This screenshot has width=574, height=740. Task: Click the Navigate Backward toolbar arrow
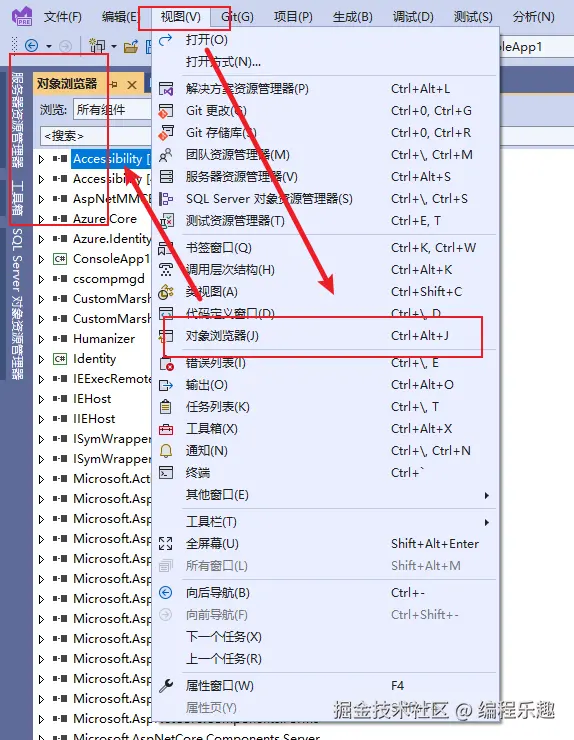pyautogui.click(x=31, y=46)
